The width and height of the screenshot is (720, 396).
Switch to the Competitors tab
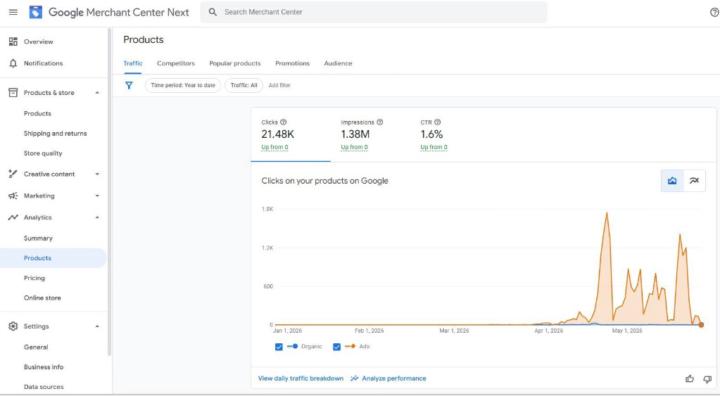pyautogui.click(x=176, y=63)
